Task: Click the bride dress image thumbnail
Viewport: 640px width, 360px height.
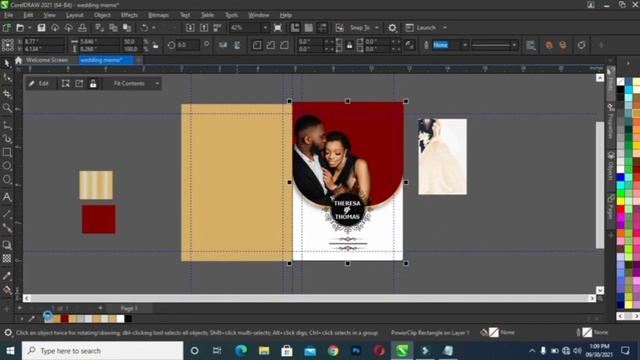Action: 442,157
